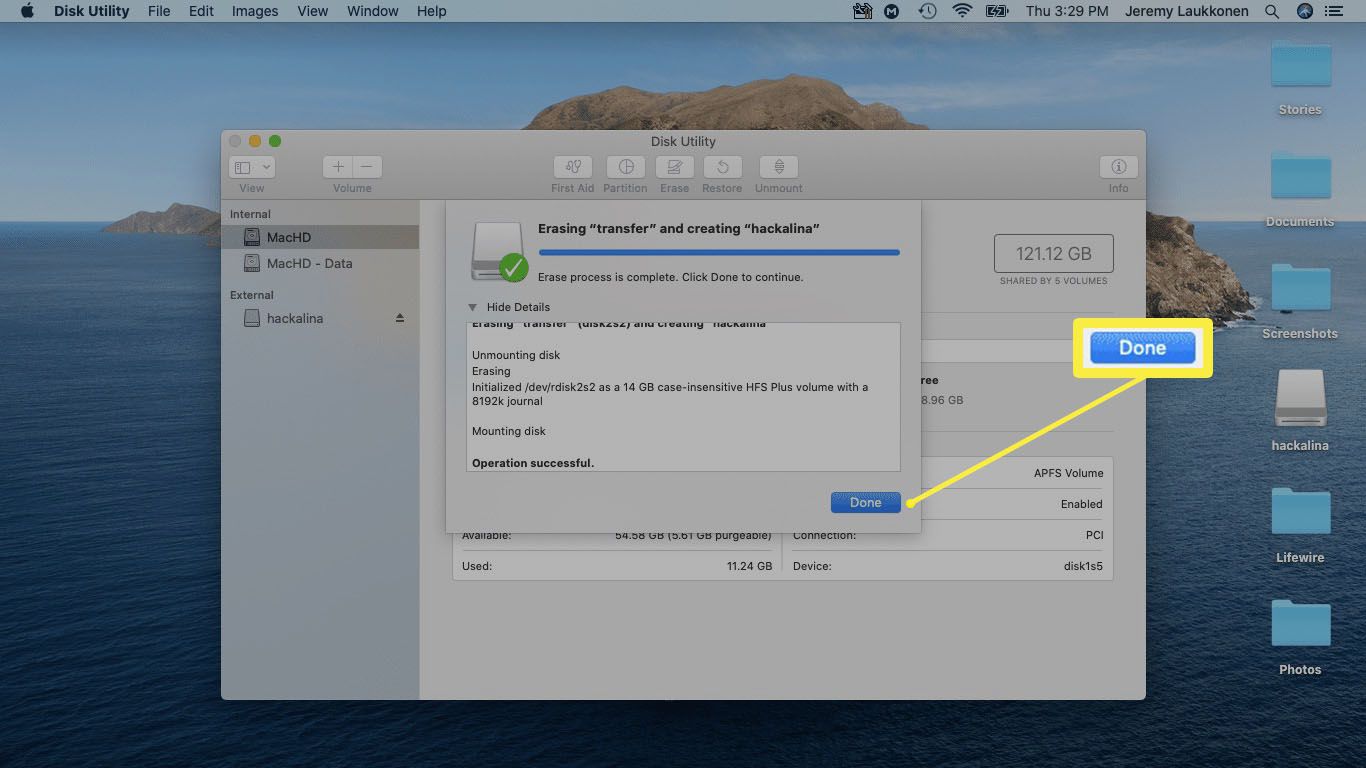Click the clapperboard menu bar icon
Image resolution: width=1366 pixels, height=768 pixels.
(863, 11)
